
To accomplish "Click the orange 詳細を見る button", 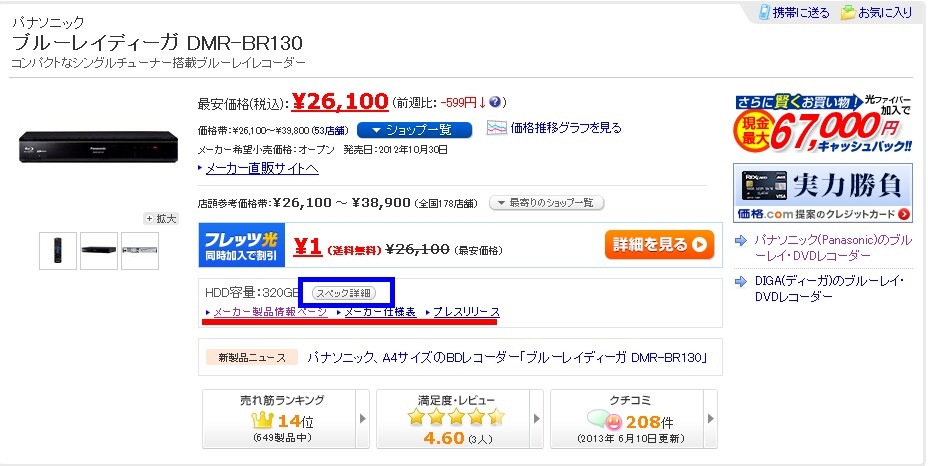I will pos(659,244).
